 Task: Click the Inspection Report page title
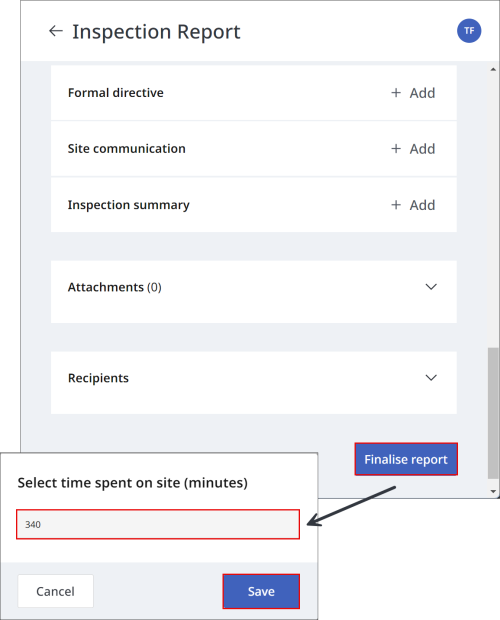point(156,32)
